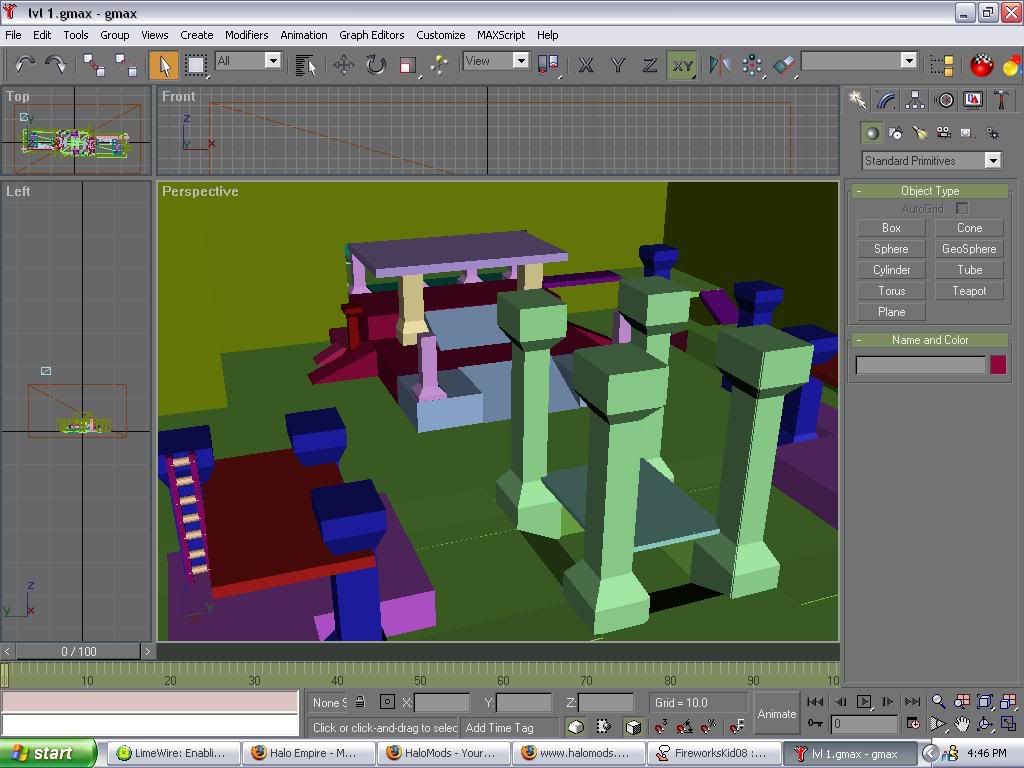The width and height of the screenshot is (1024, 768).
Task: Open the named selection sets dropdown
Action: point(859,61)
